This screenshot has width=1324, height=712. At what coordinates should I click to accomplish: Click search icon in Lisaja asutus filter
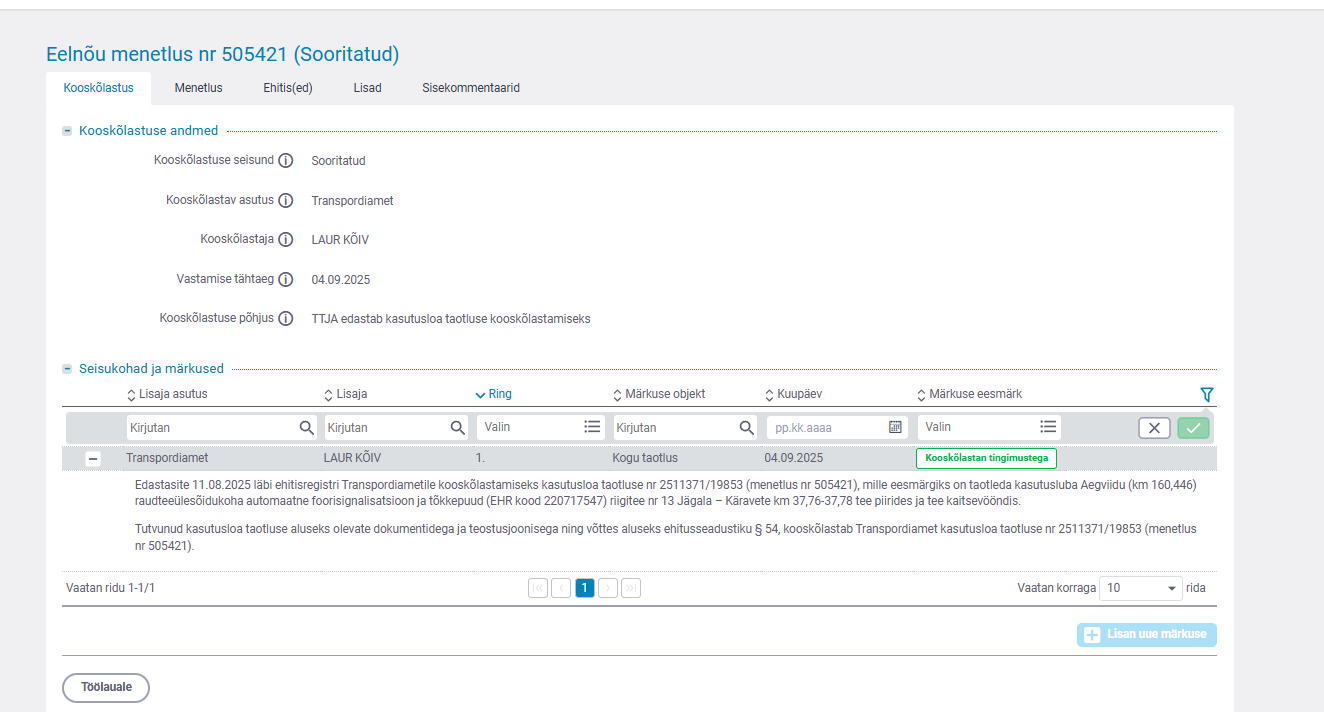pos(307,427)
